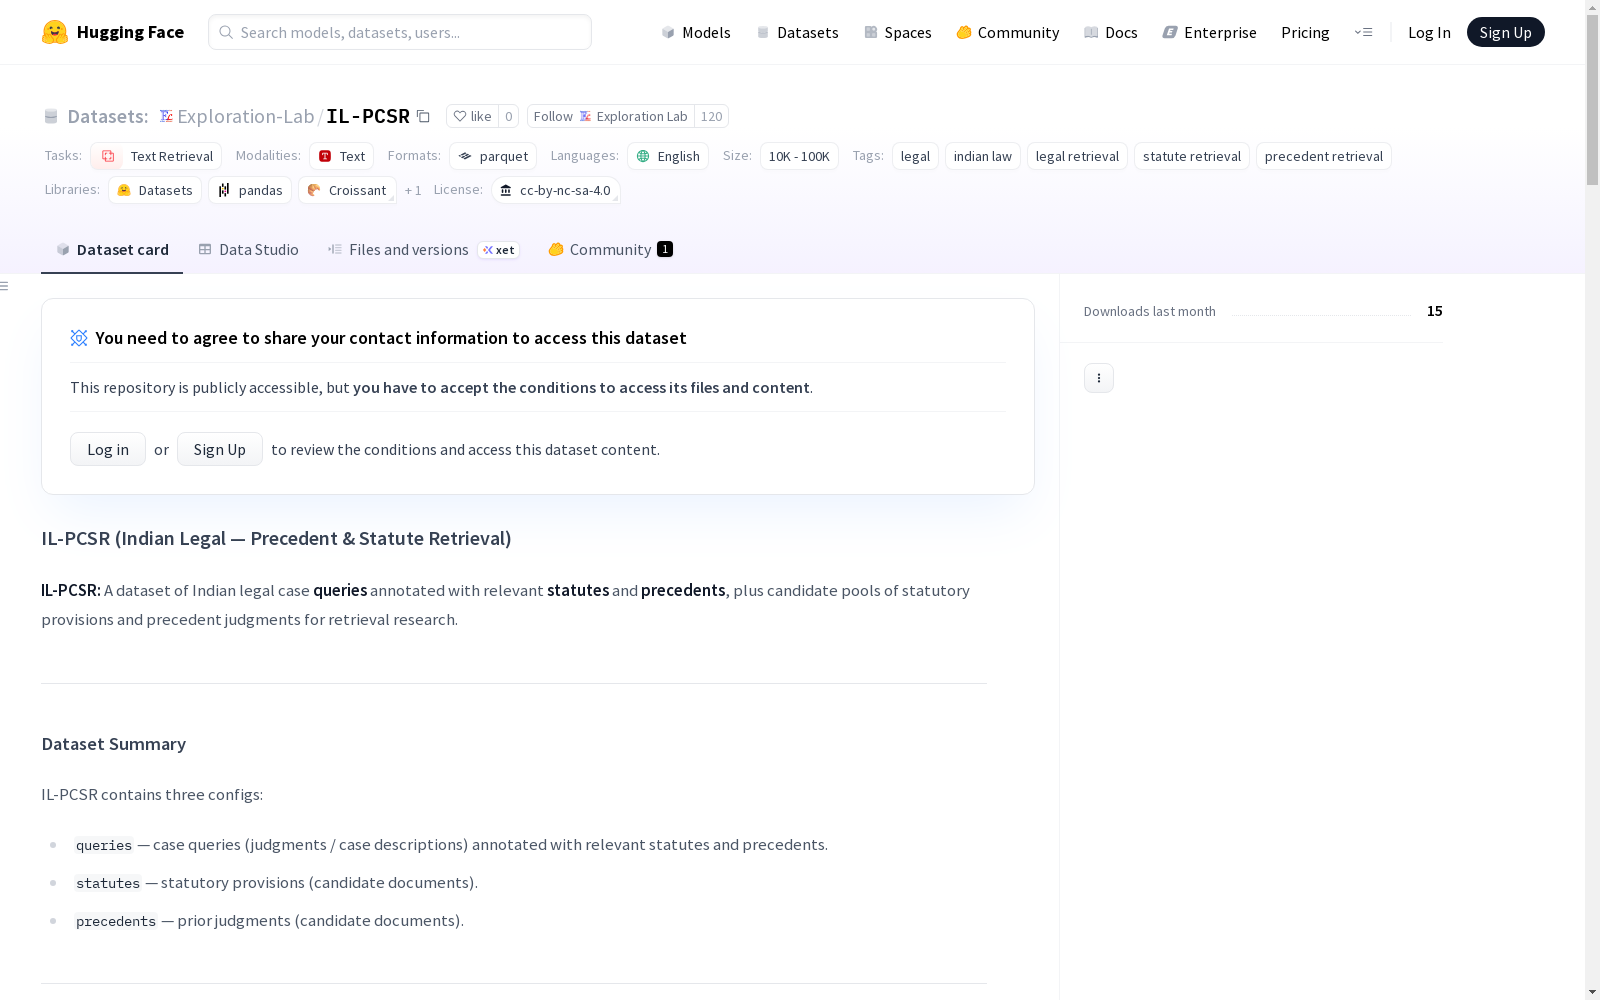Open the dataset Community tab

610,250
